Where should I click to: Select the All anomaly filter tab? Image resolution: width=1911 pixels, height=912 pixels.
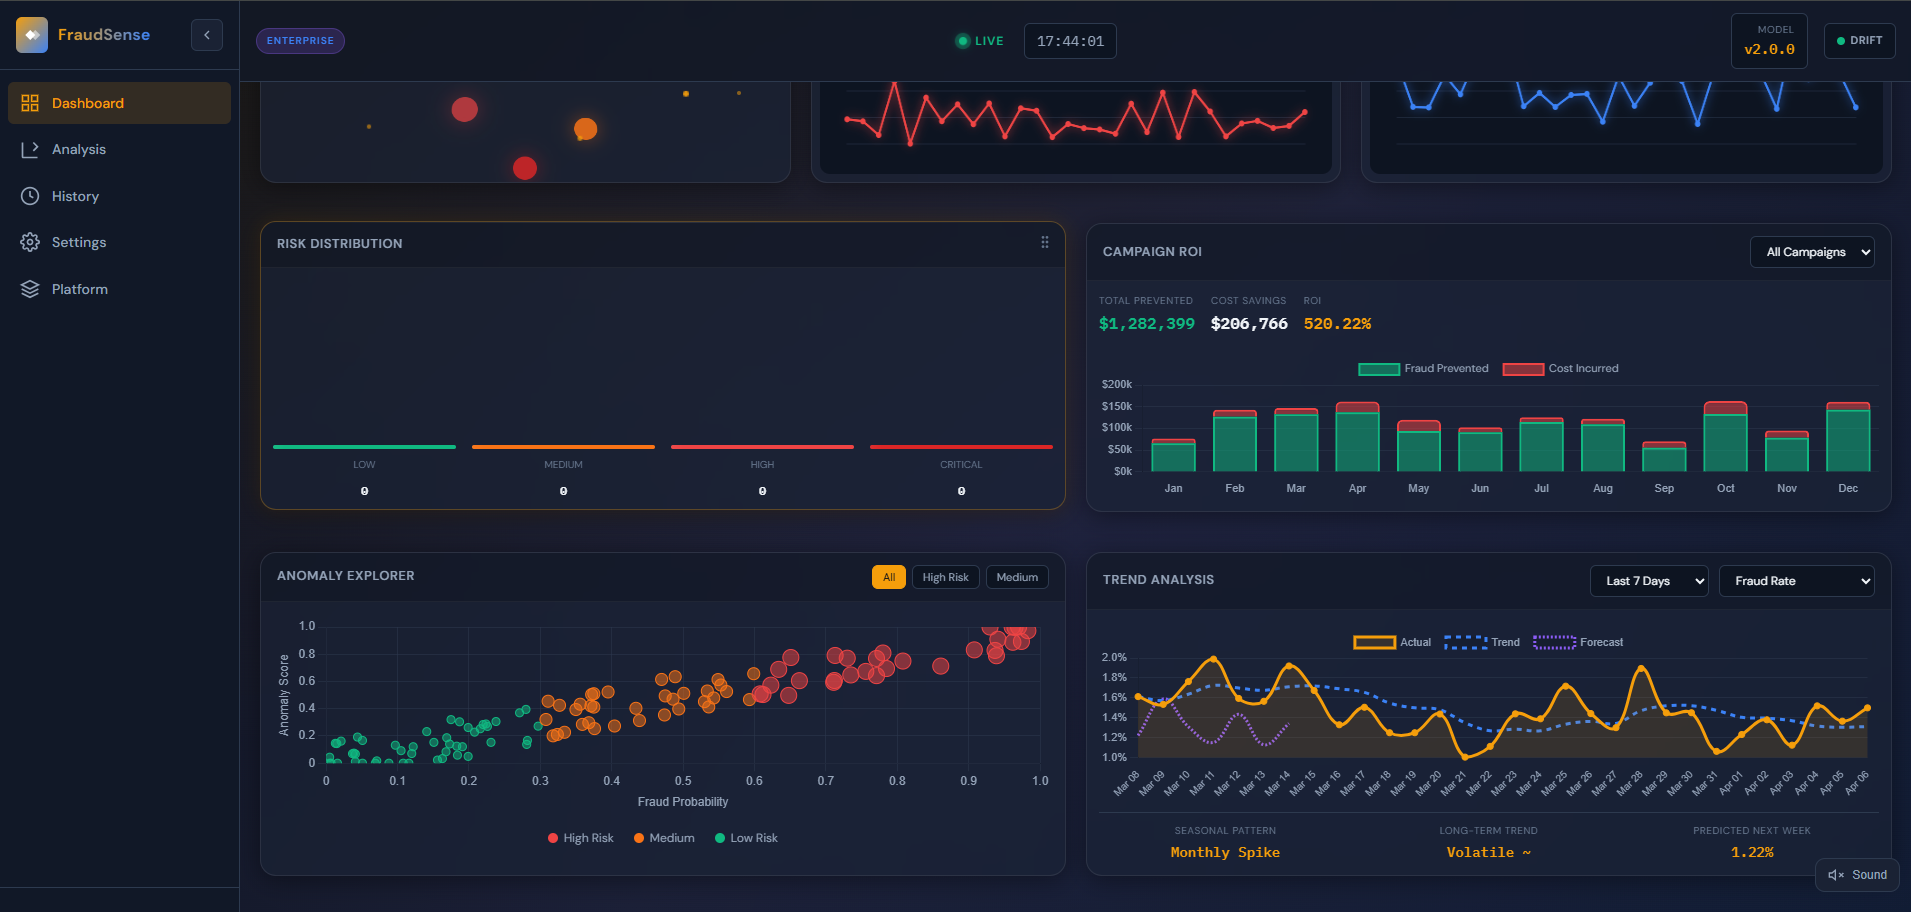[889, 577]
